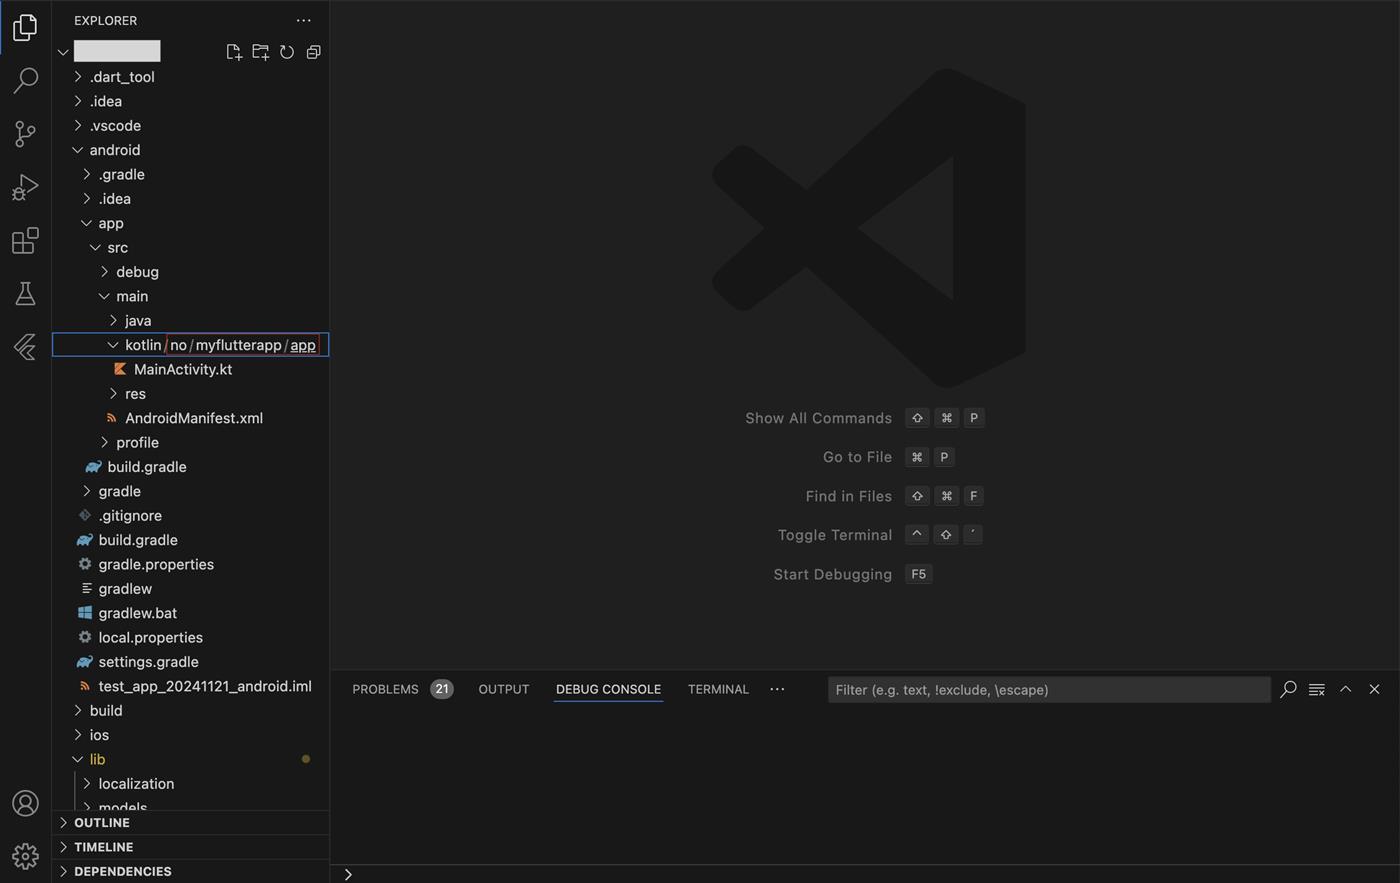Click the Toggle Terminal hint text
1400x883 pixels.
coord(835,535)
